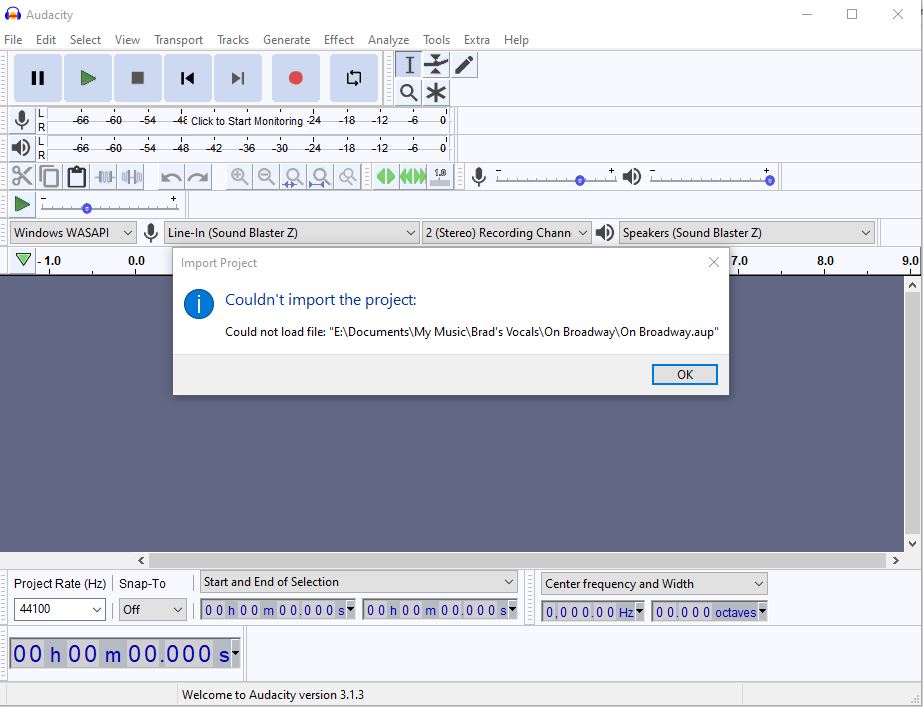Open the Line-In recording device dropdown
The image size is (923, 707).
click(291, 233)
